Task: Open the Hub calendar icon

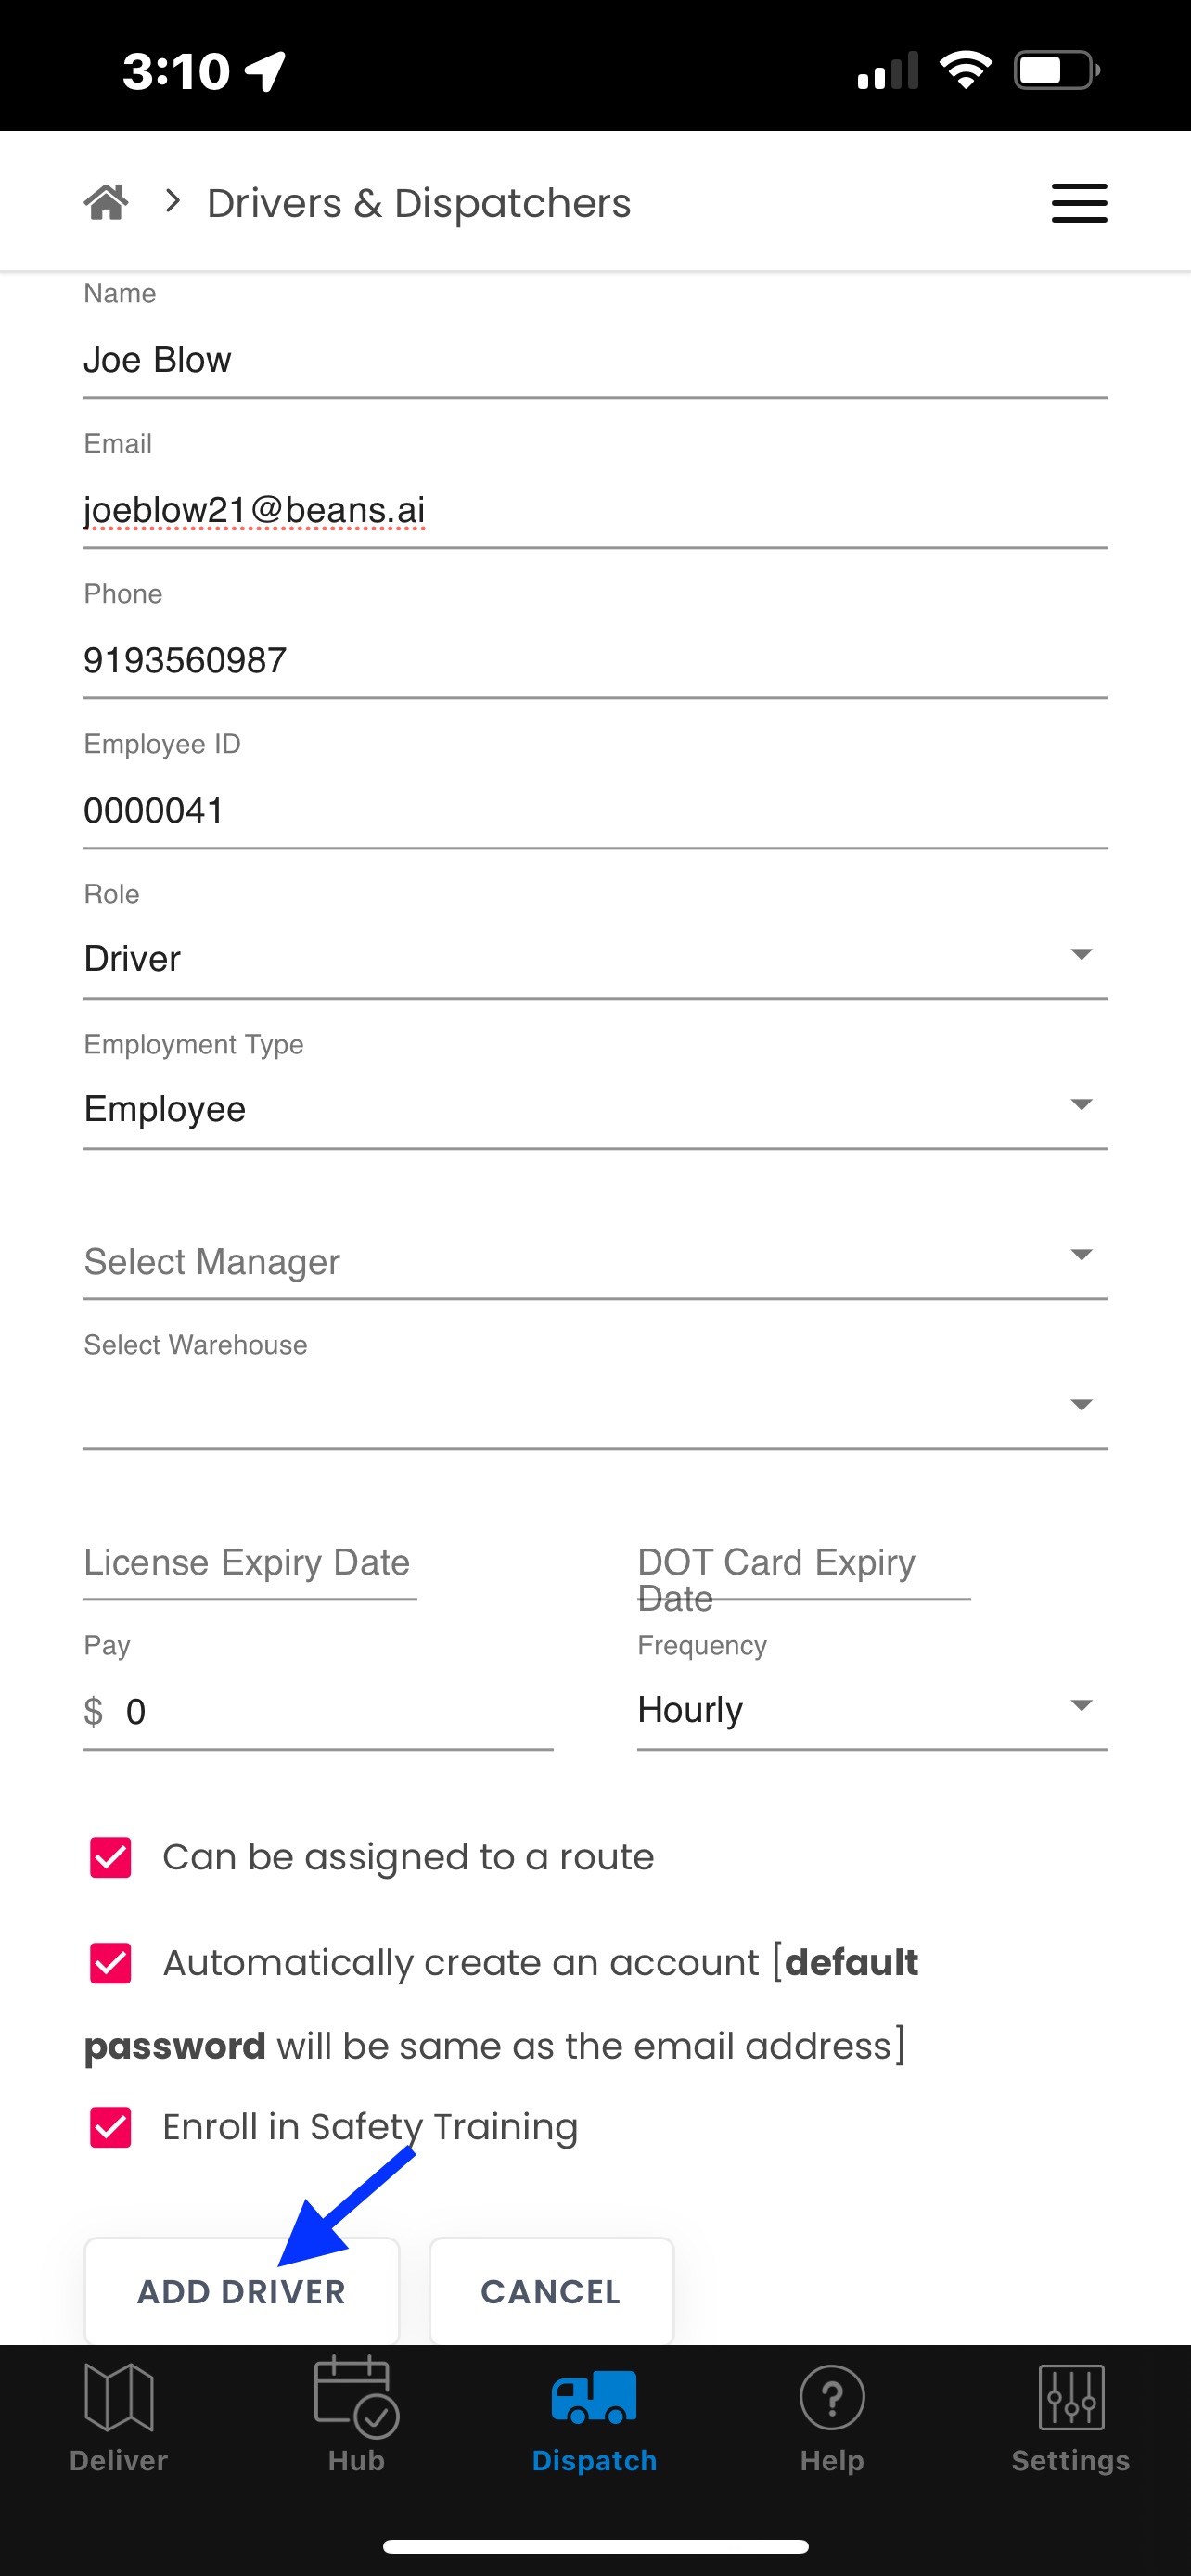Action: click(x=357, y=2396)
